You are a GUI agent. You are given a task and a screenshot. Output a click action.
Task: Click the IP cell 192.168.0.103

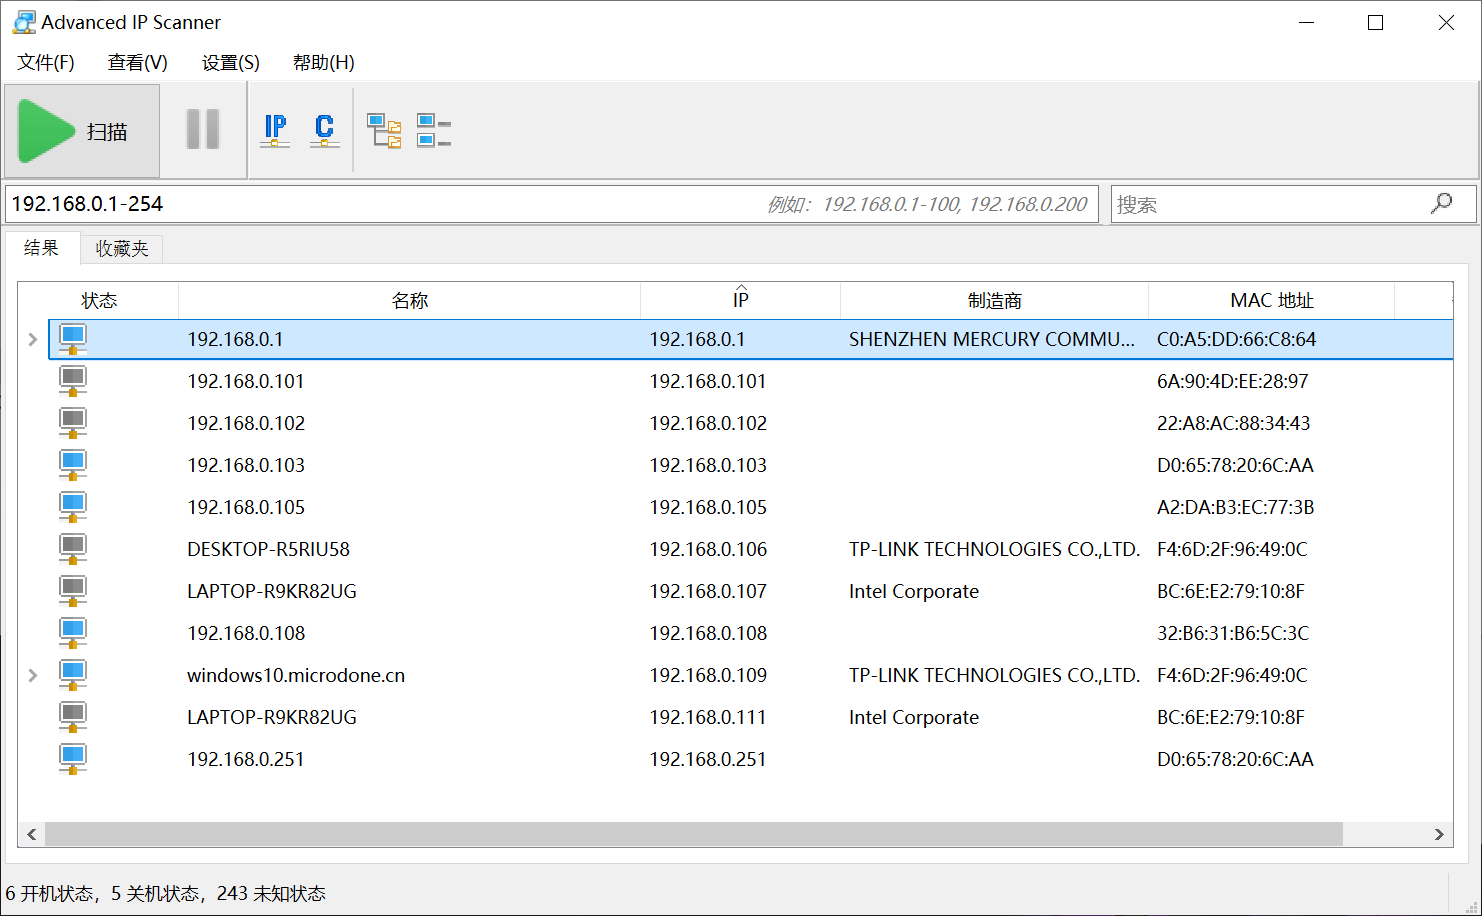click(708, 465)
